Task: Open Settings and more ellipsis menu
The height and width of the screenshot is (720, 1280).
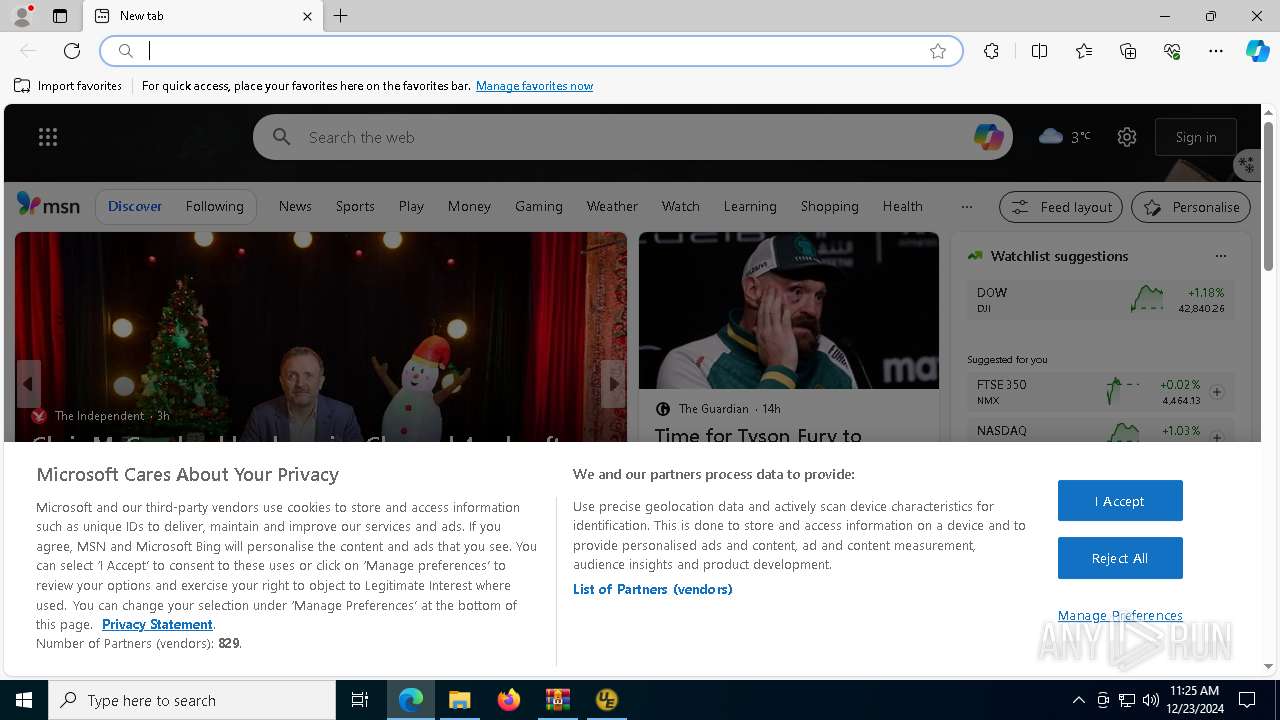Action: pos(1216,51)
